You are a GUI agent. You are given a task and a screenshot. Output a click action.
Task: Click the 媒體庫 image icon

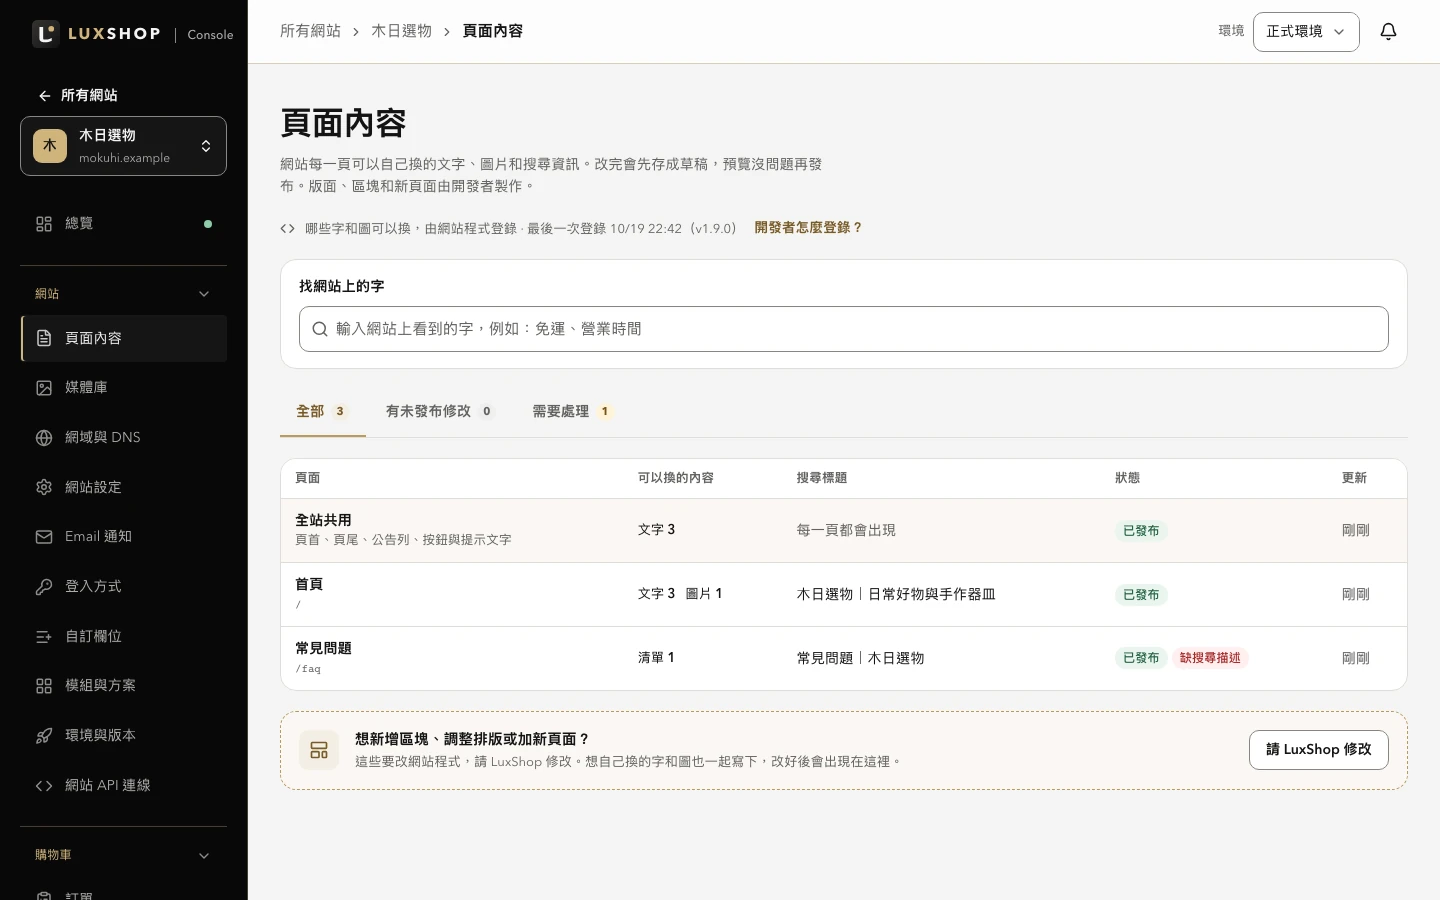pos(44,388)
